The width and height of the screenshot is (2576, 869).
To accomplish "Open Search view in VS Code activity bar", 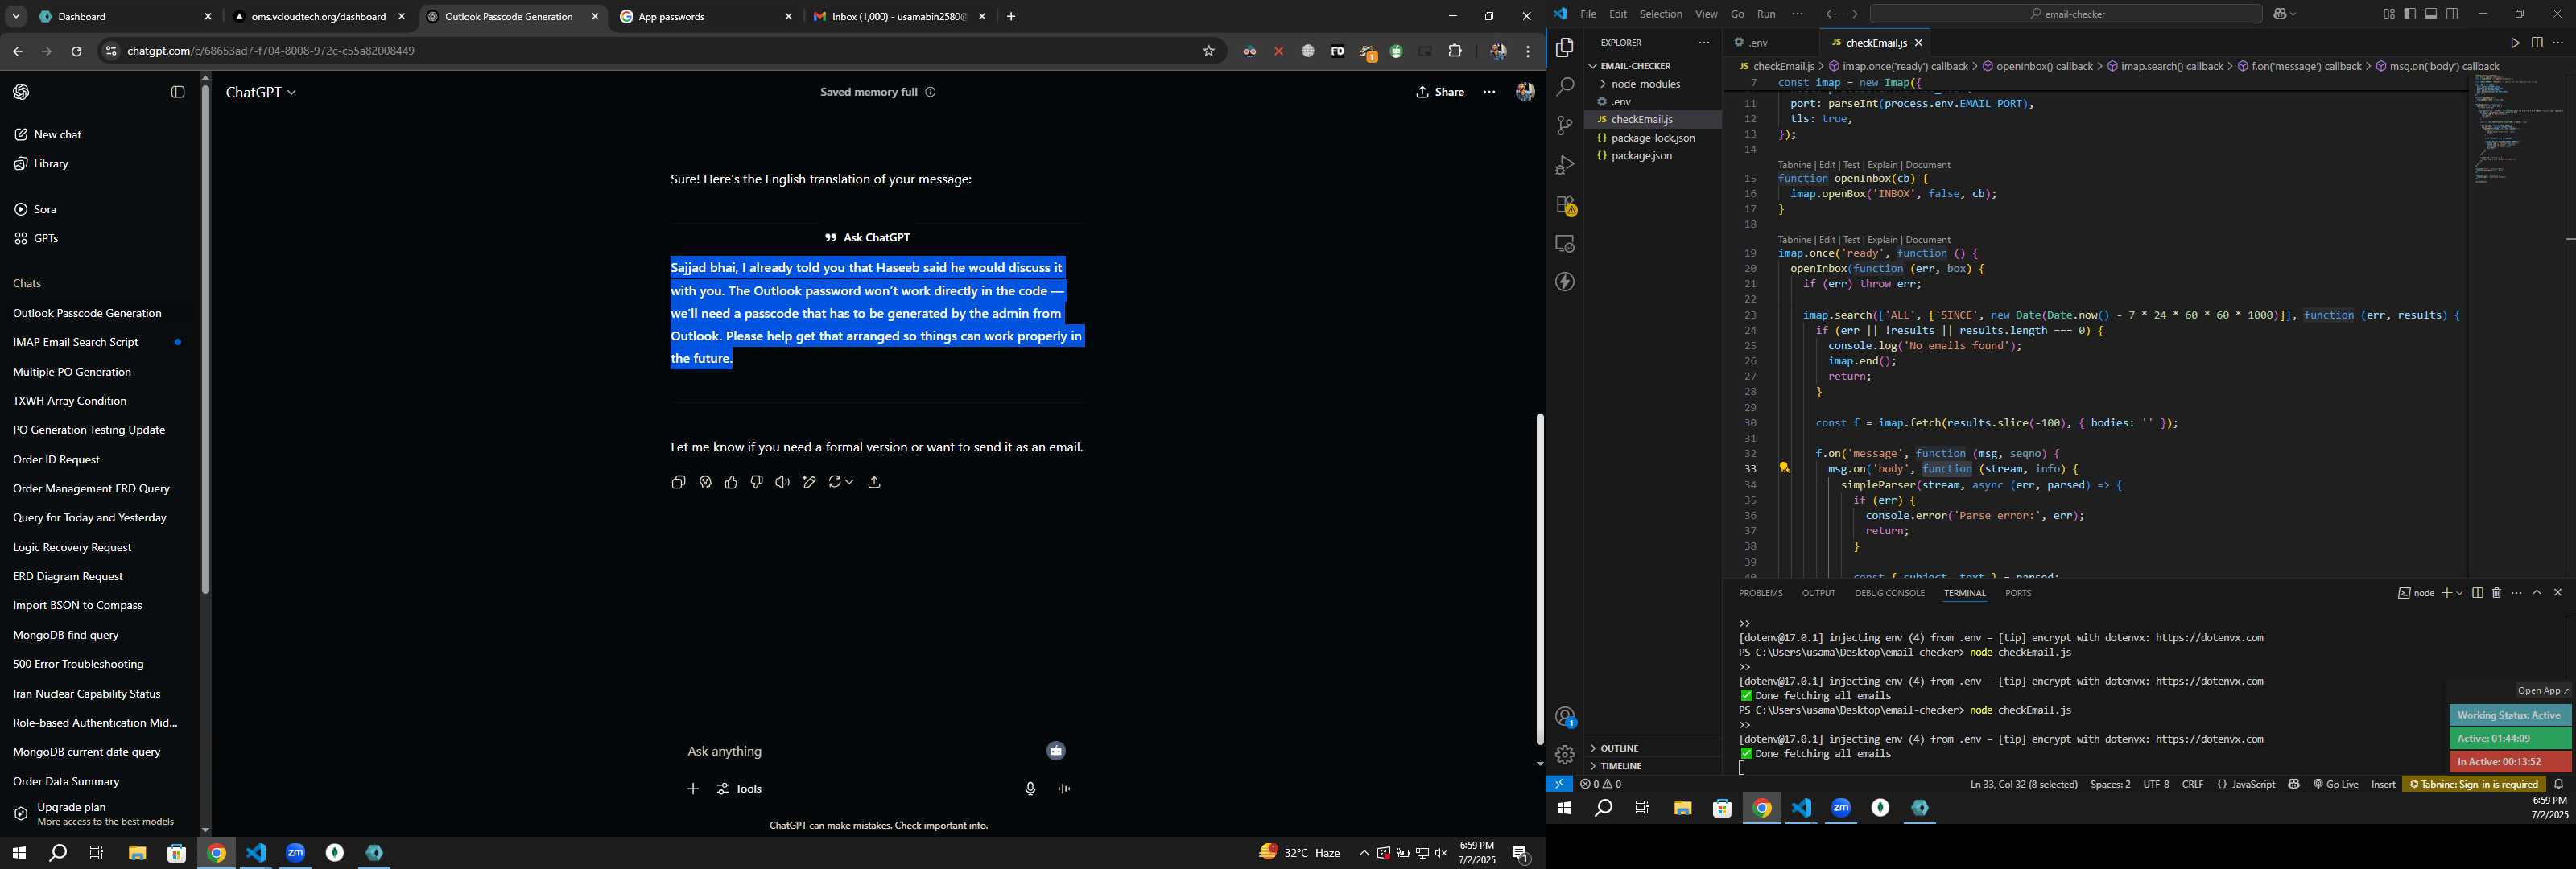I will [x=1565, y=87].
